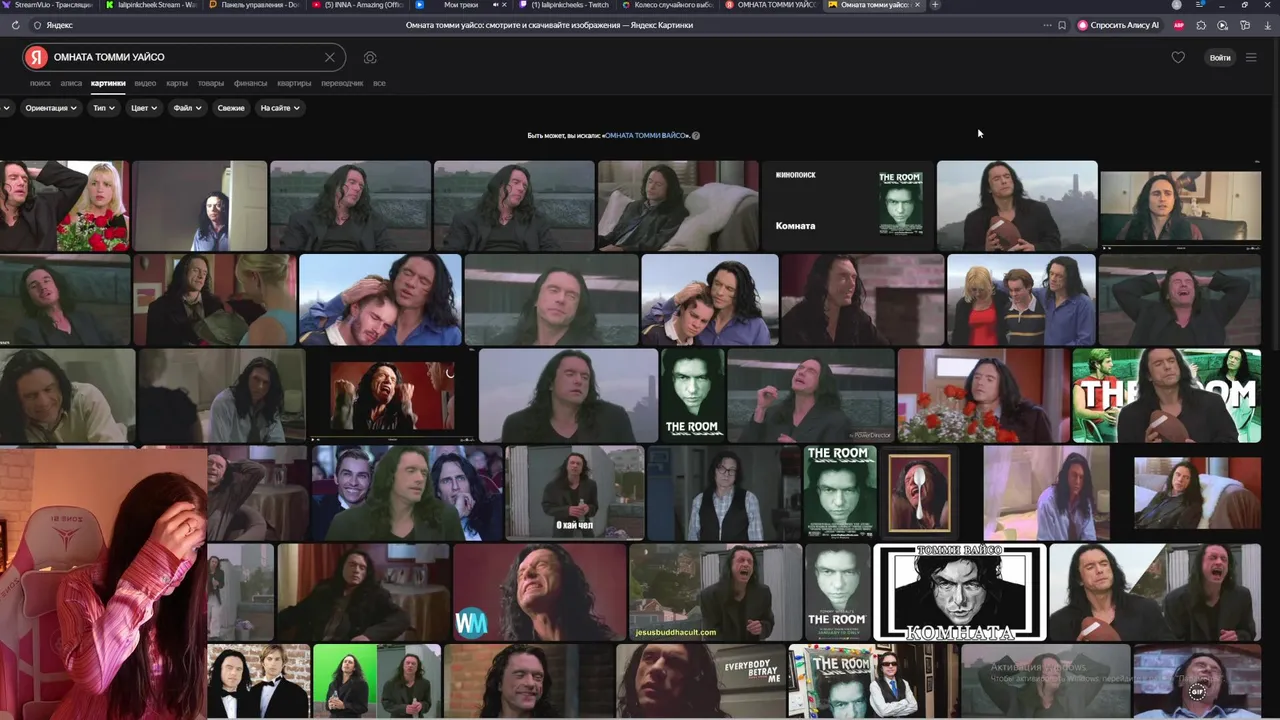This screenshot has width=1280, height=720.
Task: Open browser extensions puzzle icon
Action: tap(1201, 25)
